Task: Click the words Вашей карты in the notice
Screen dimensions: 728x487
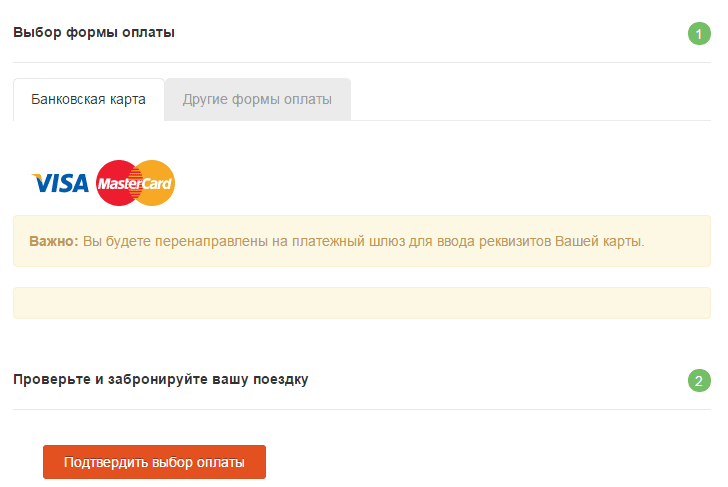Action: [599, 241]
